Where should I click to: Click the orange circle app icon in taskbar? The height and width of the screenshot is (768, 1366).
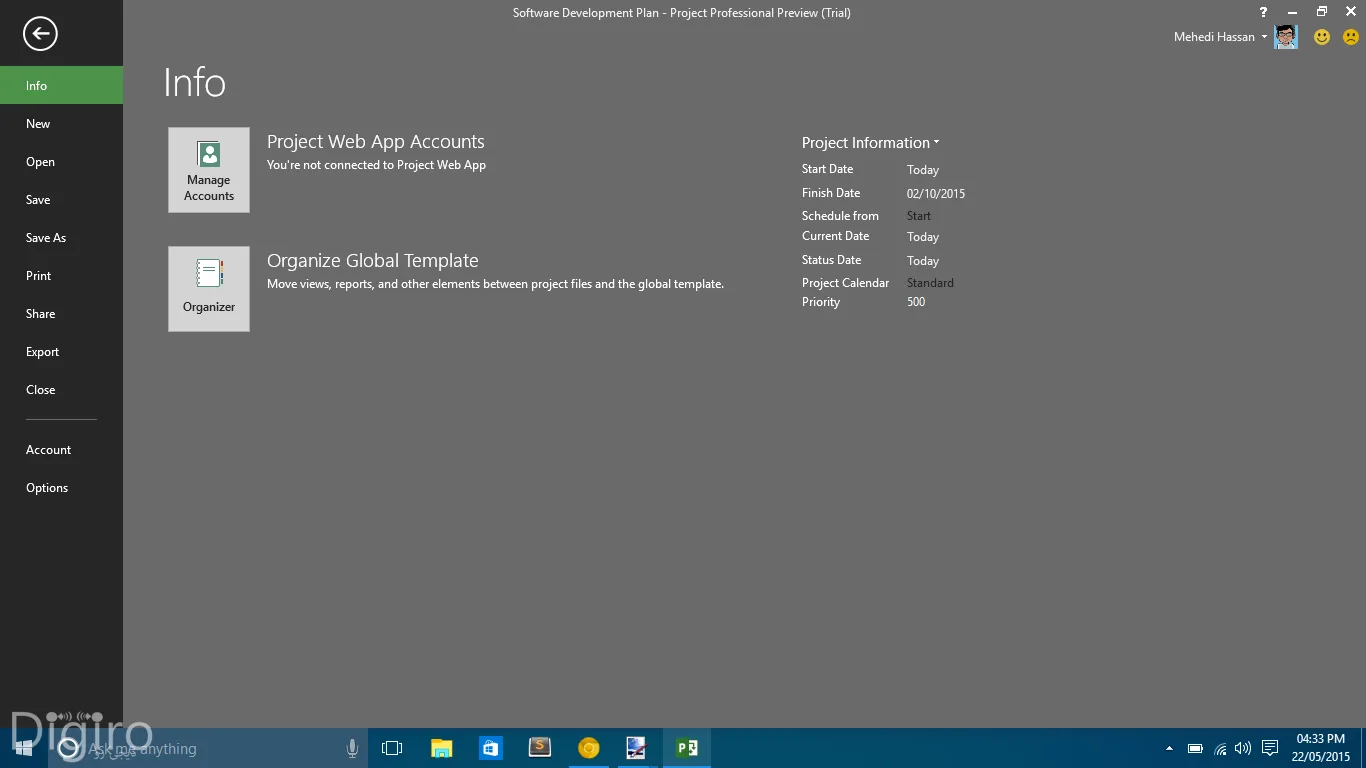tap(589, 748)
